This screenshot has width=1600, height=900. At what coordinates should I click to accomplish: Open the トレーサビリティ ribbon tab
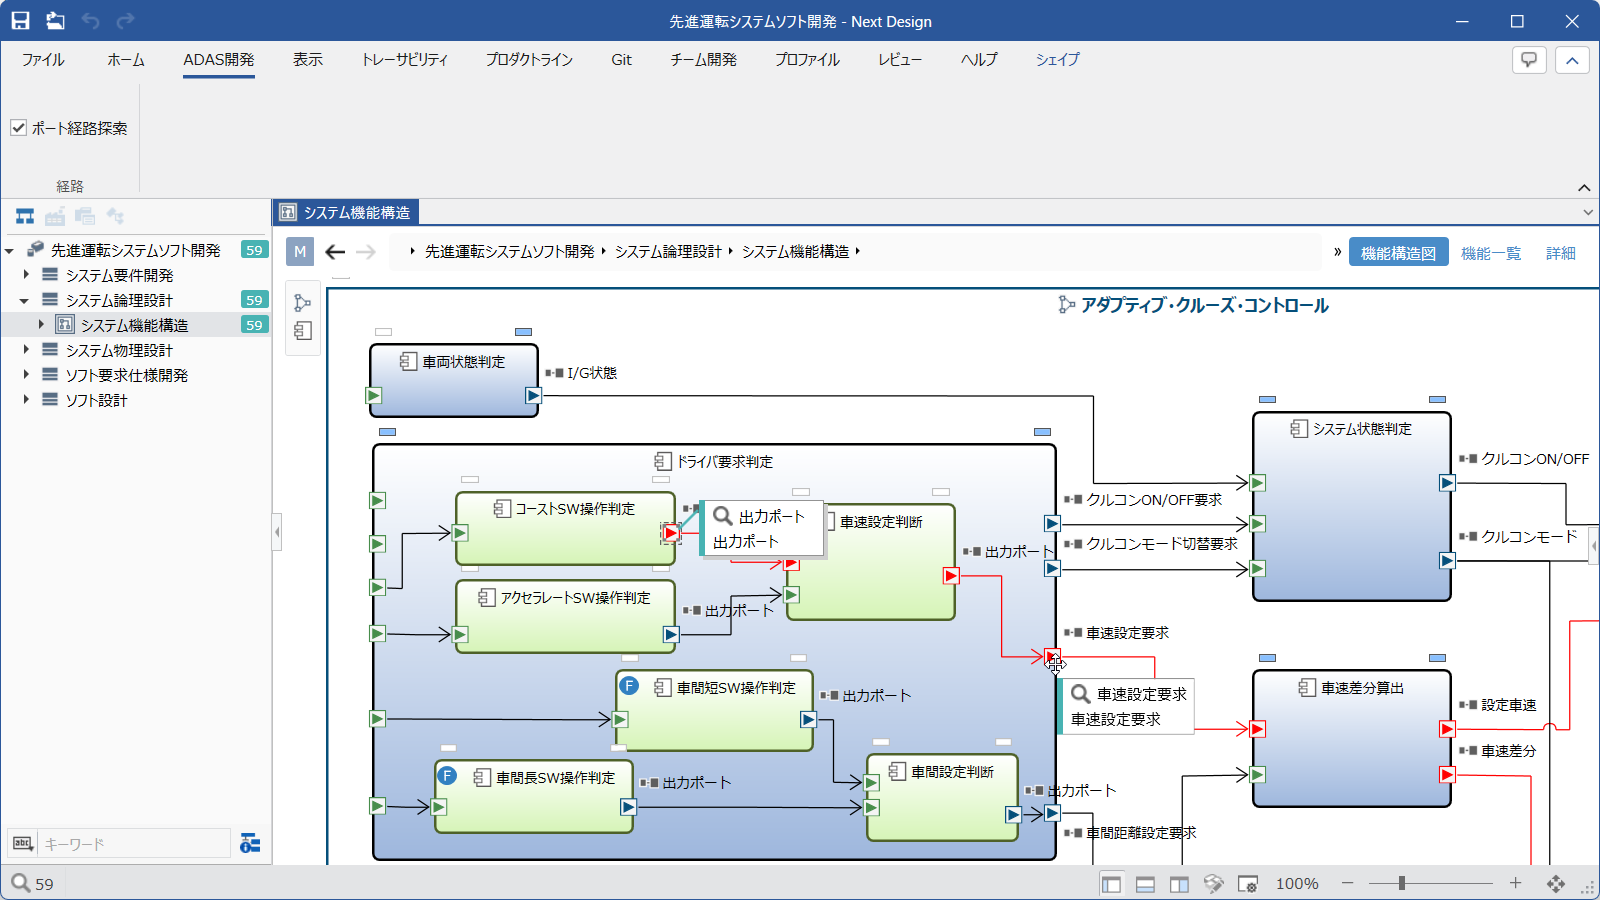coord(404,60)
